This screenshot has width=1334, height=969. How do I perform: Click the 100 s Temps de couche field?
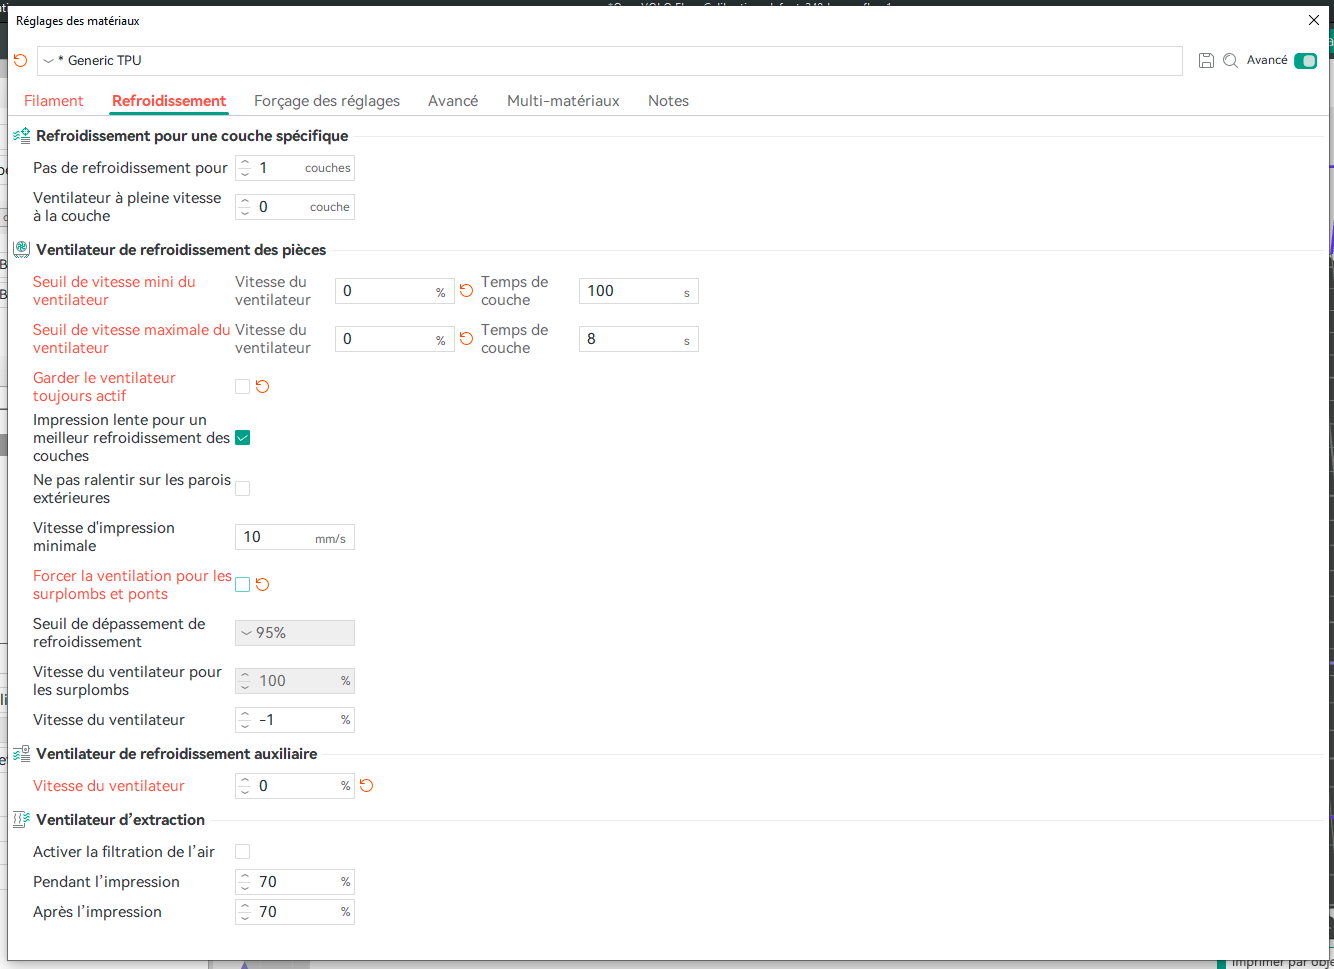(638, 291)
